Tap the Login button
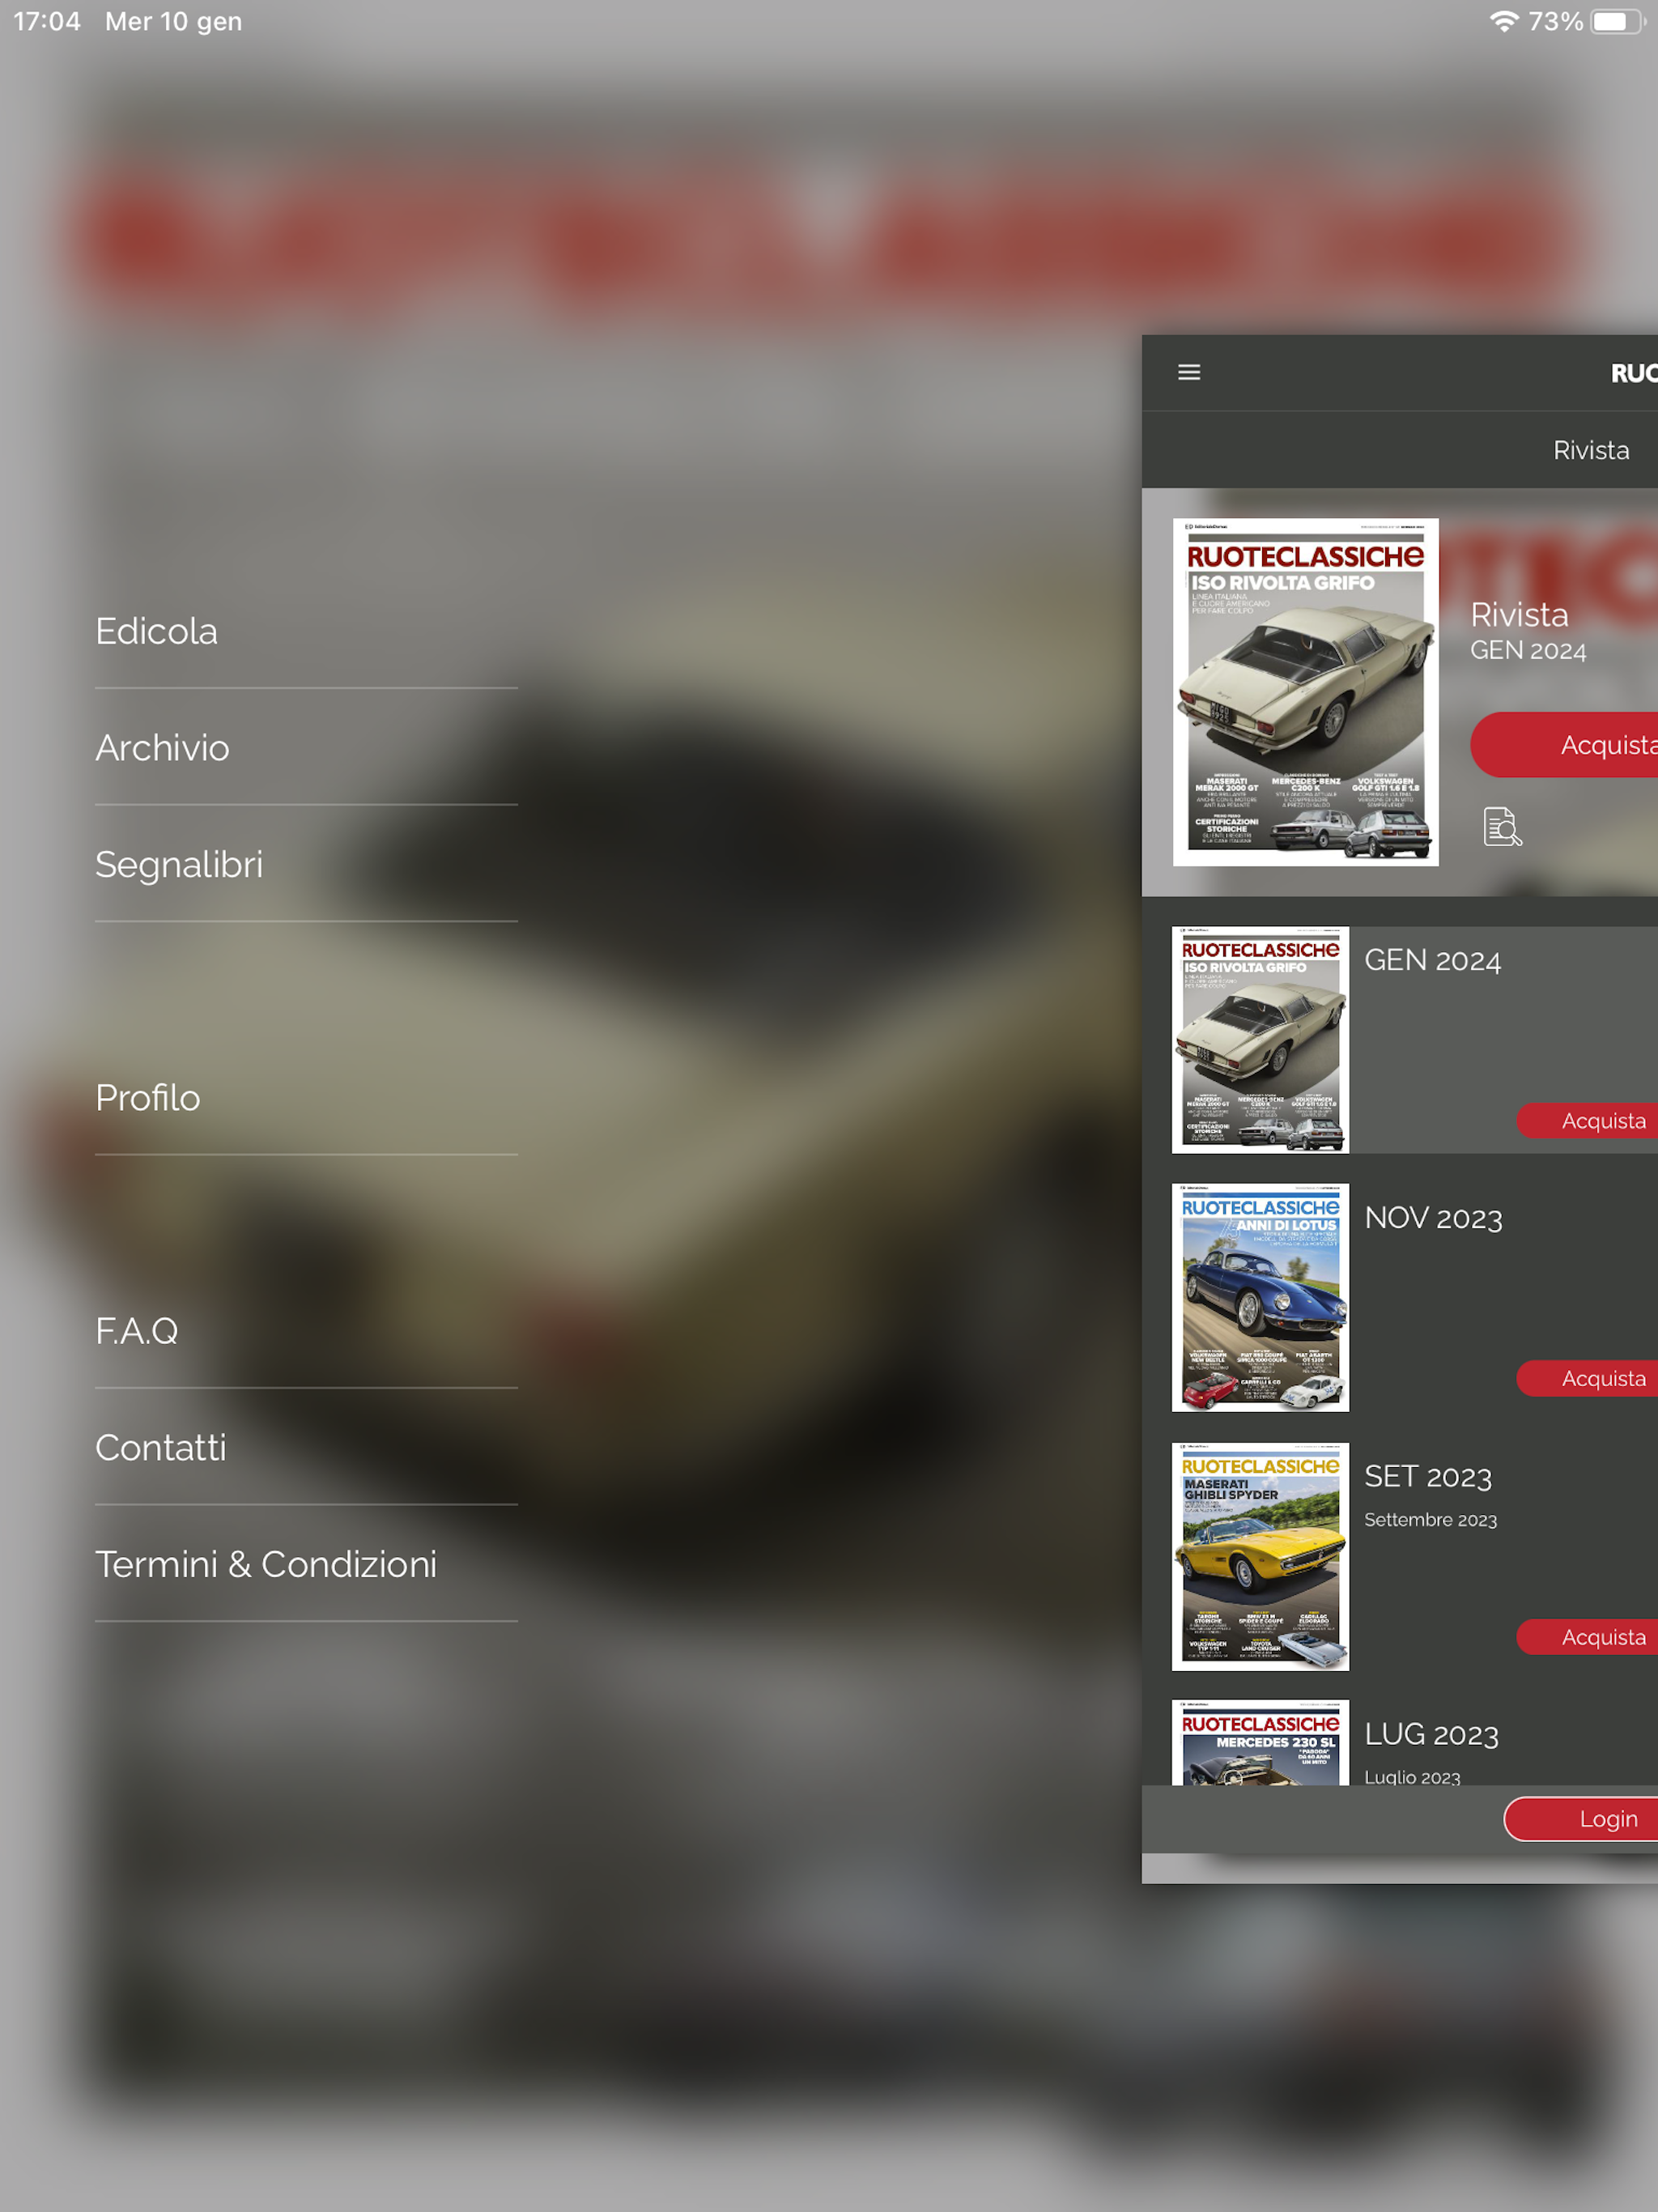Viewport: 1658px width, 2212px height. click(1581, 1819)
